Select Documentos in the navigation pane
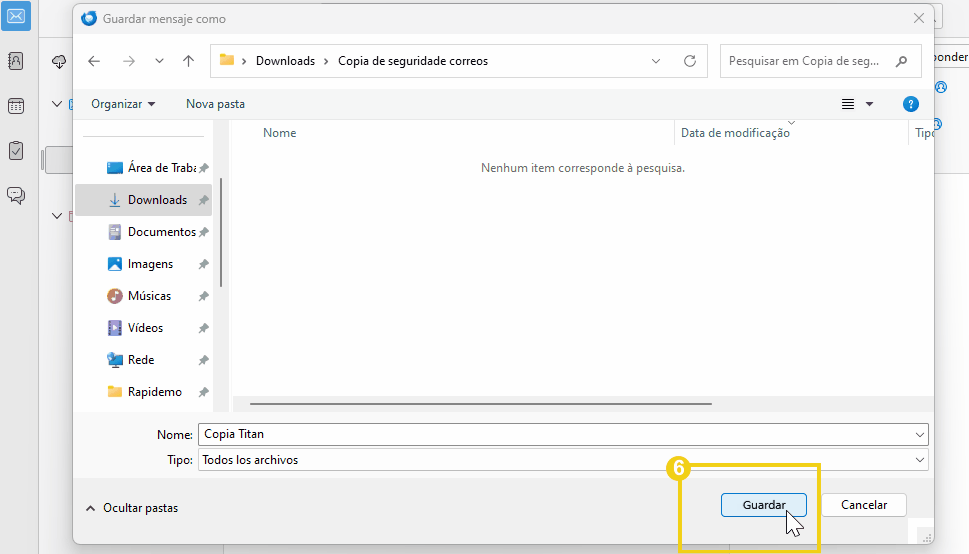Viewport: 969px width, 554px height. (161, 232)
